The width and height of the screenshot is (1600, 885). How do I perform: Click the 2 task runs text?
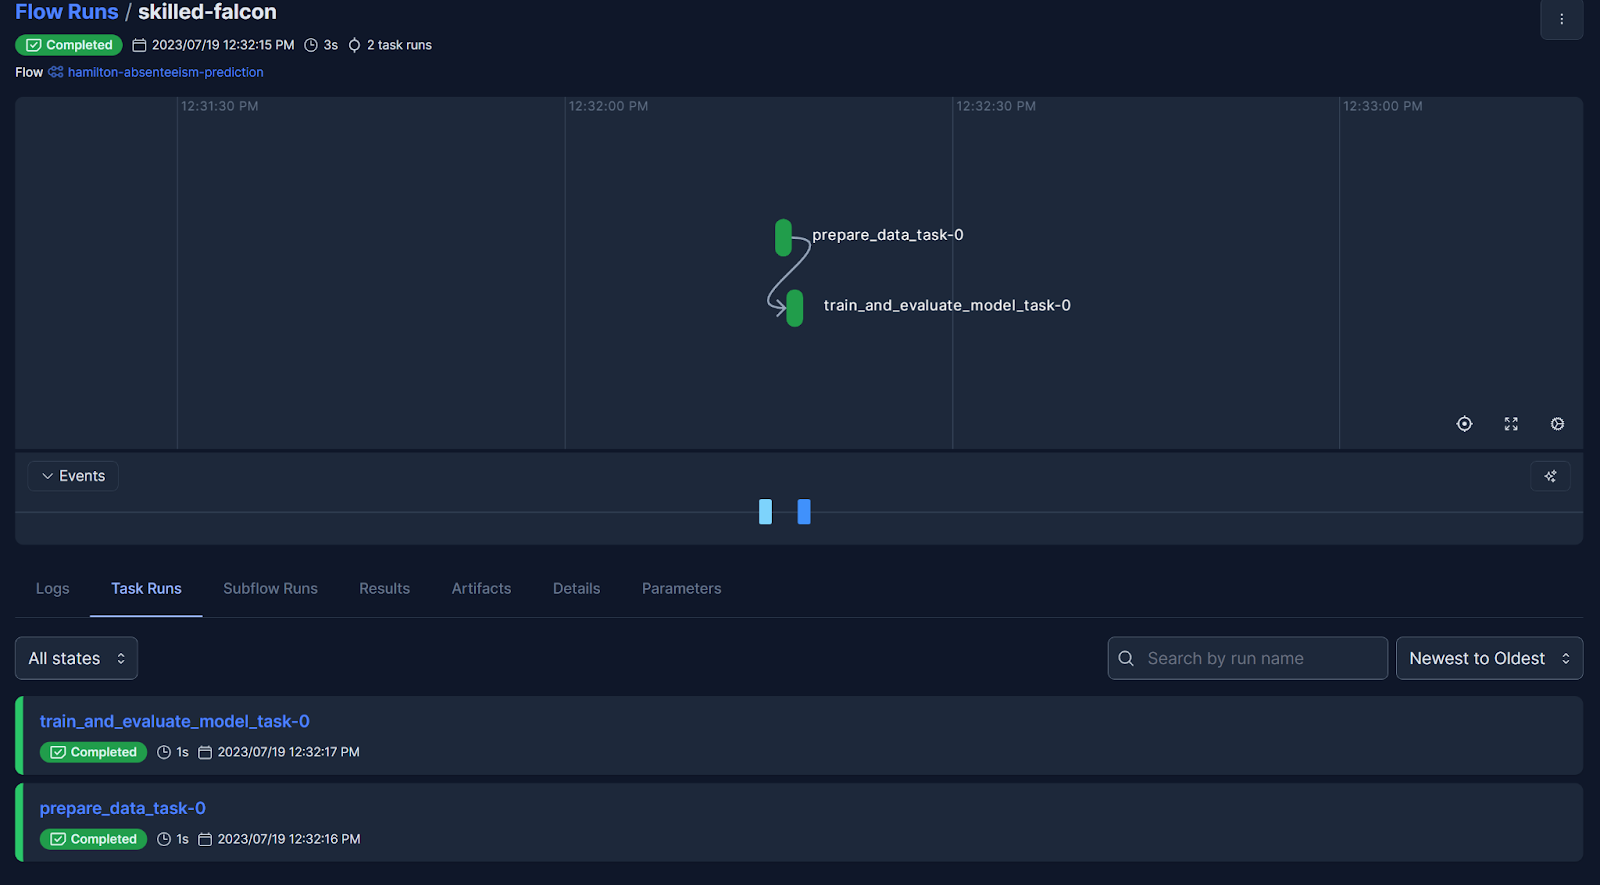[x=399, y=45]
